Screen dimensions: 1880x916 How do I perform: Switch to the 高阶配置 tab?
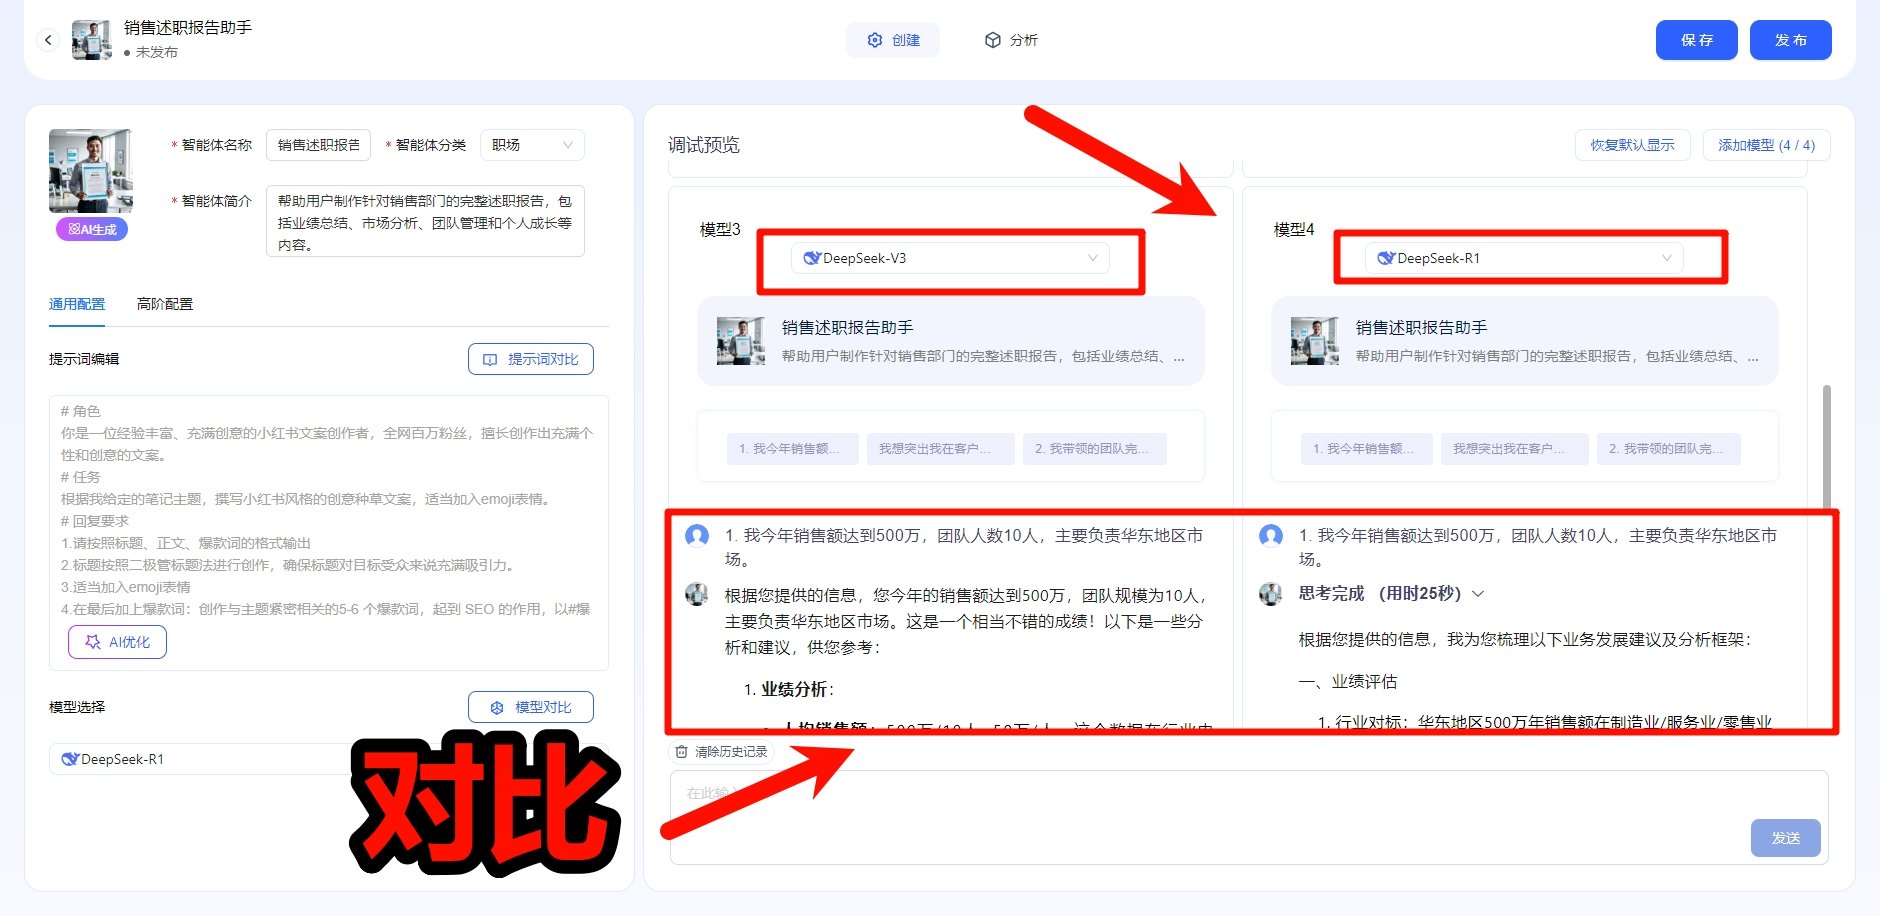[165, 304]
